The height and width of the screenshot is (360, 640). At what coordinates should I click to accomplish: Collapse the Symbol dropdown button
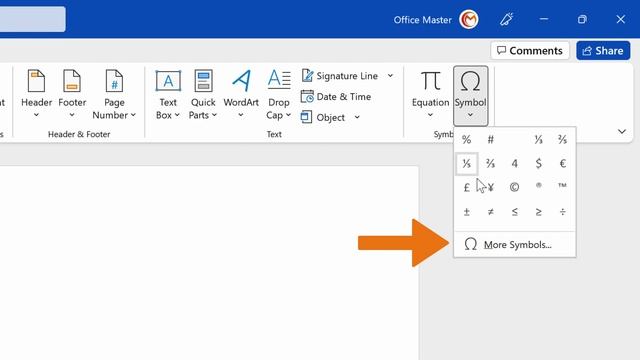pos(471,96)
